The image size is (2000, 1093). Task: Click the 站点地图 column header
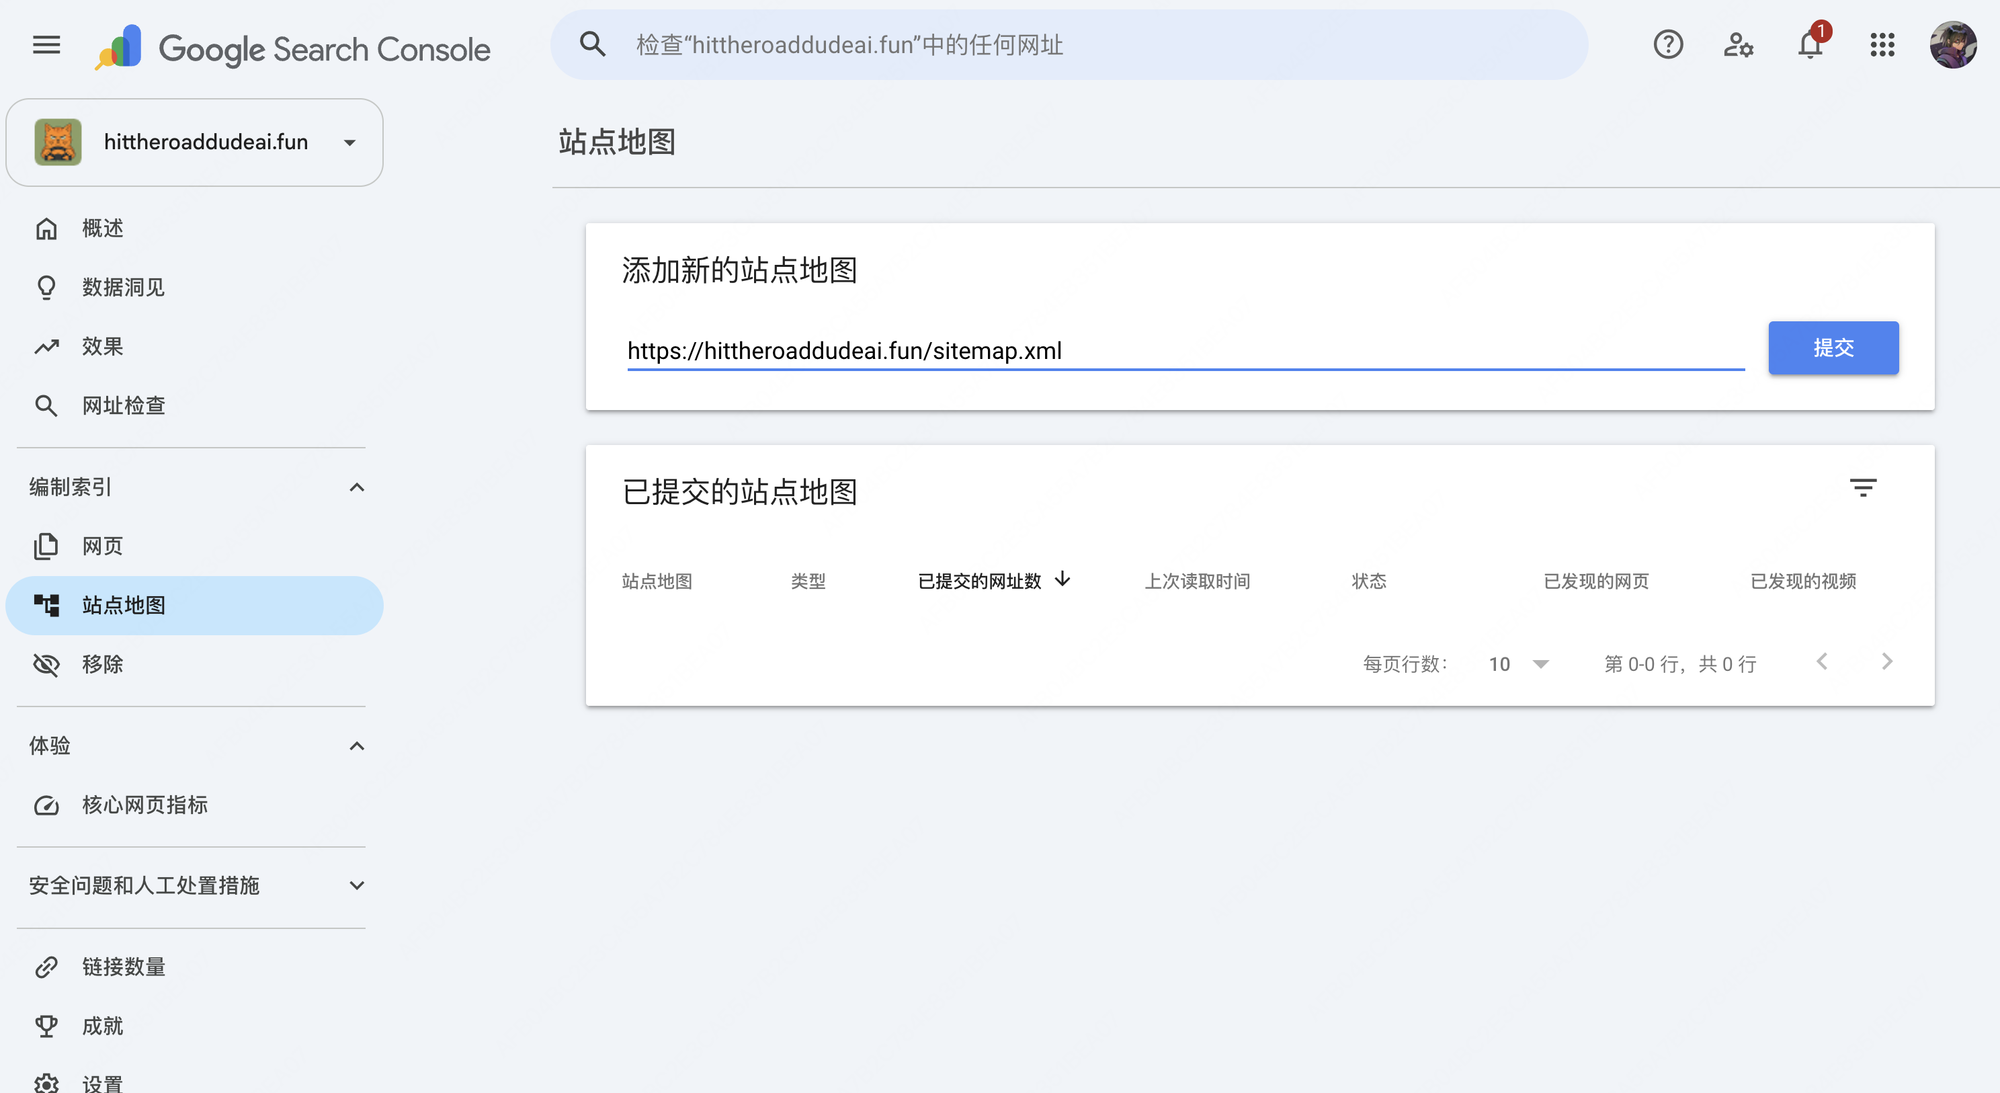pos(657,582)
